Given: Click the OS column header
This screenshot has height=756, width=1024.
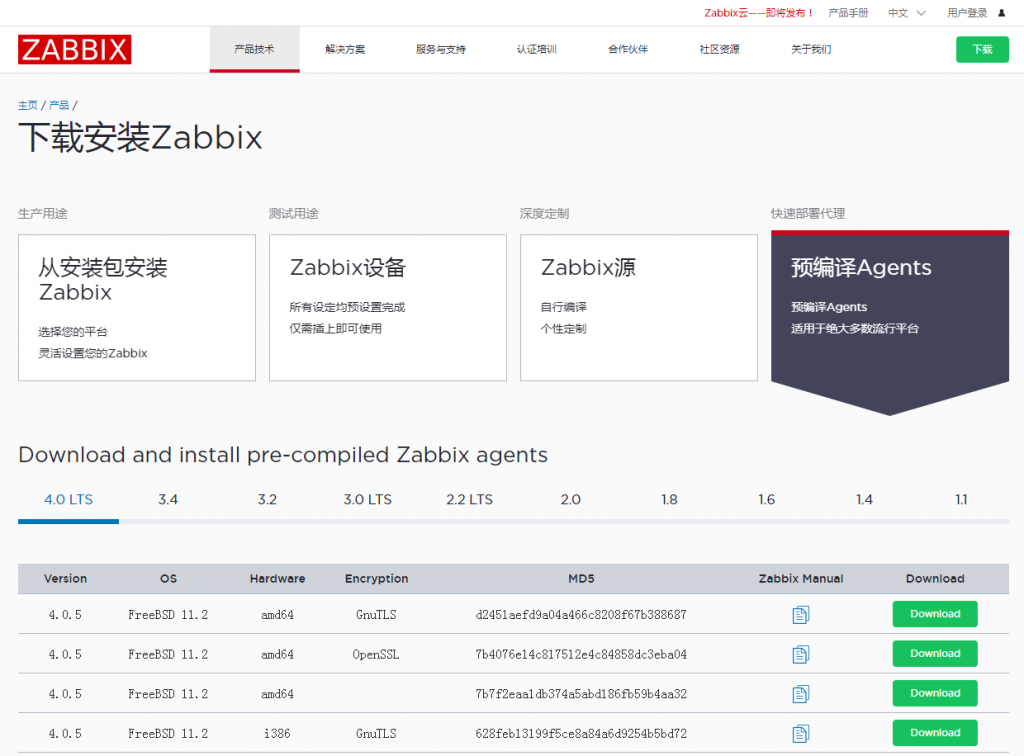Looking at the screenshot, I should 168,578.
